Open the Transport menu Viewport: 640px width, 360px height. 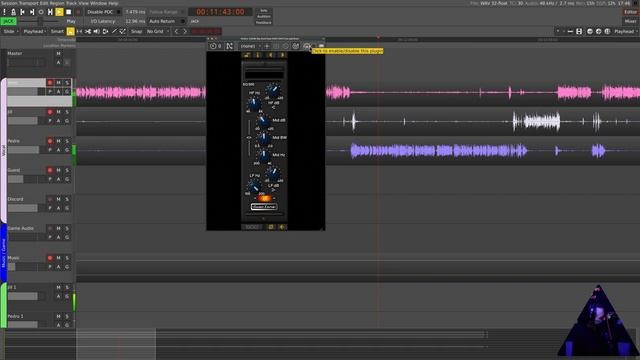click(x=28, y=3)
